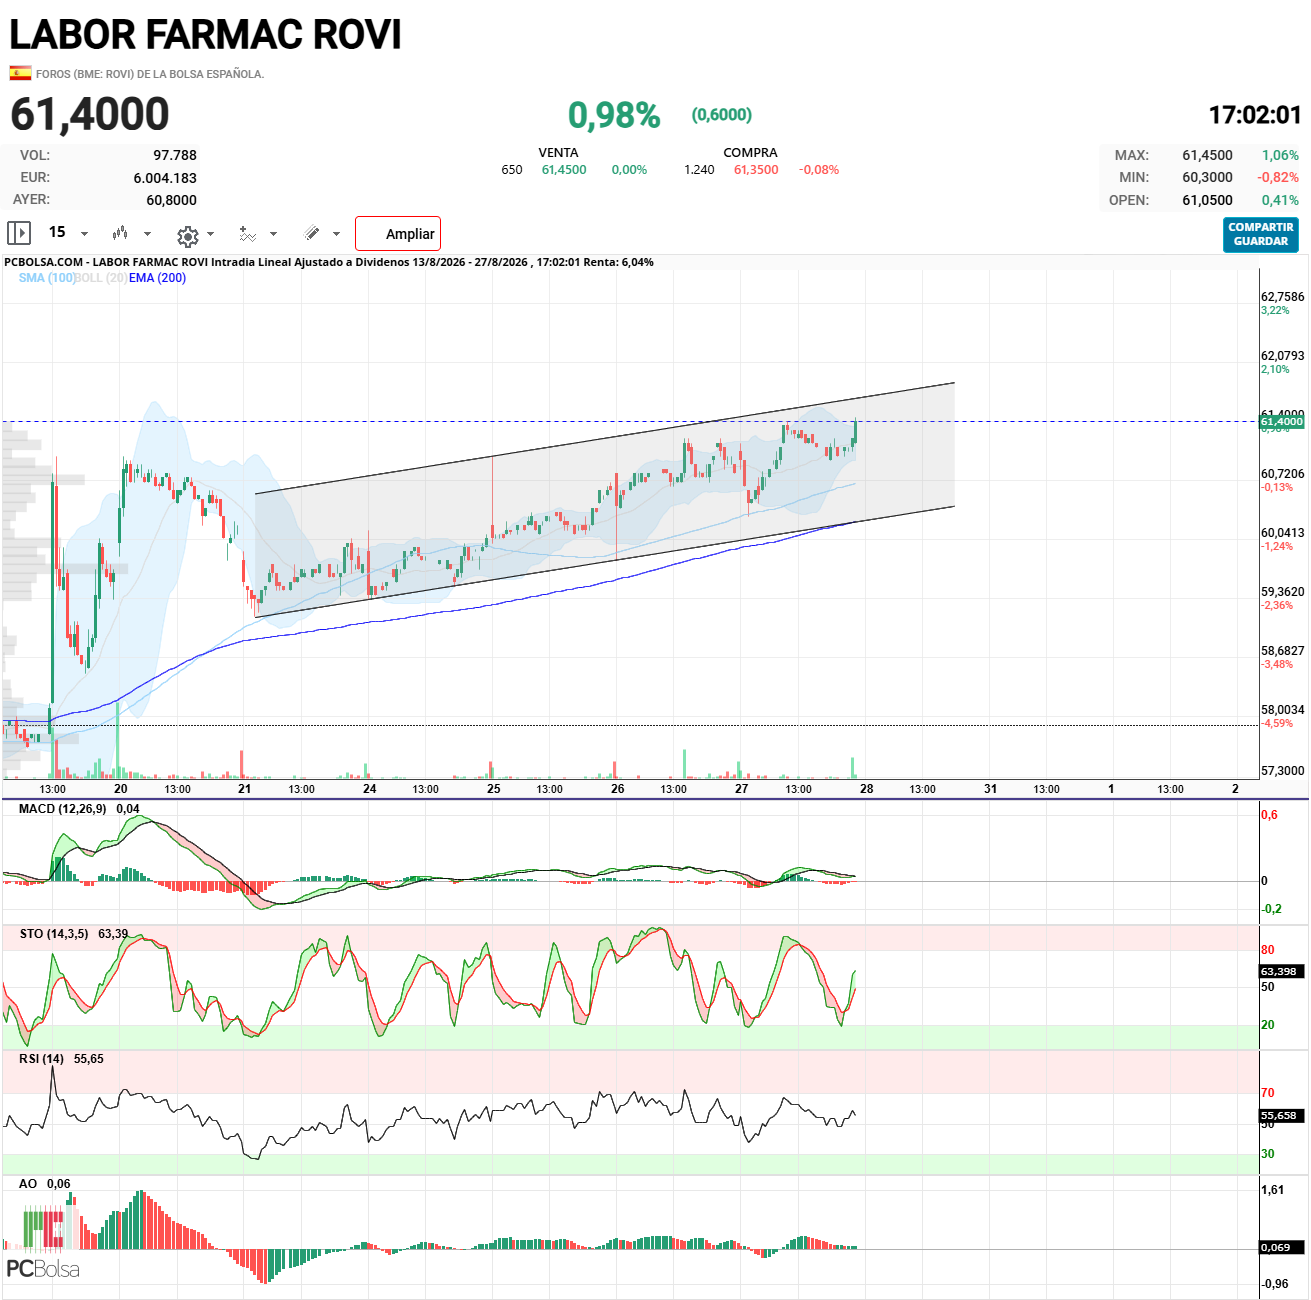Screen dimensions: 1311x1300
Task: Click the candlestick chart type icon
Action: 120,233
